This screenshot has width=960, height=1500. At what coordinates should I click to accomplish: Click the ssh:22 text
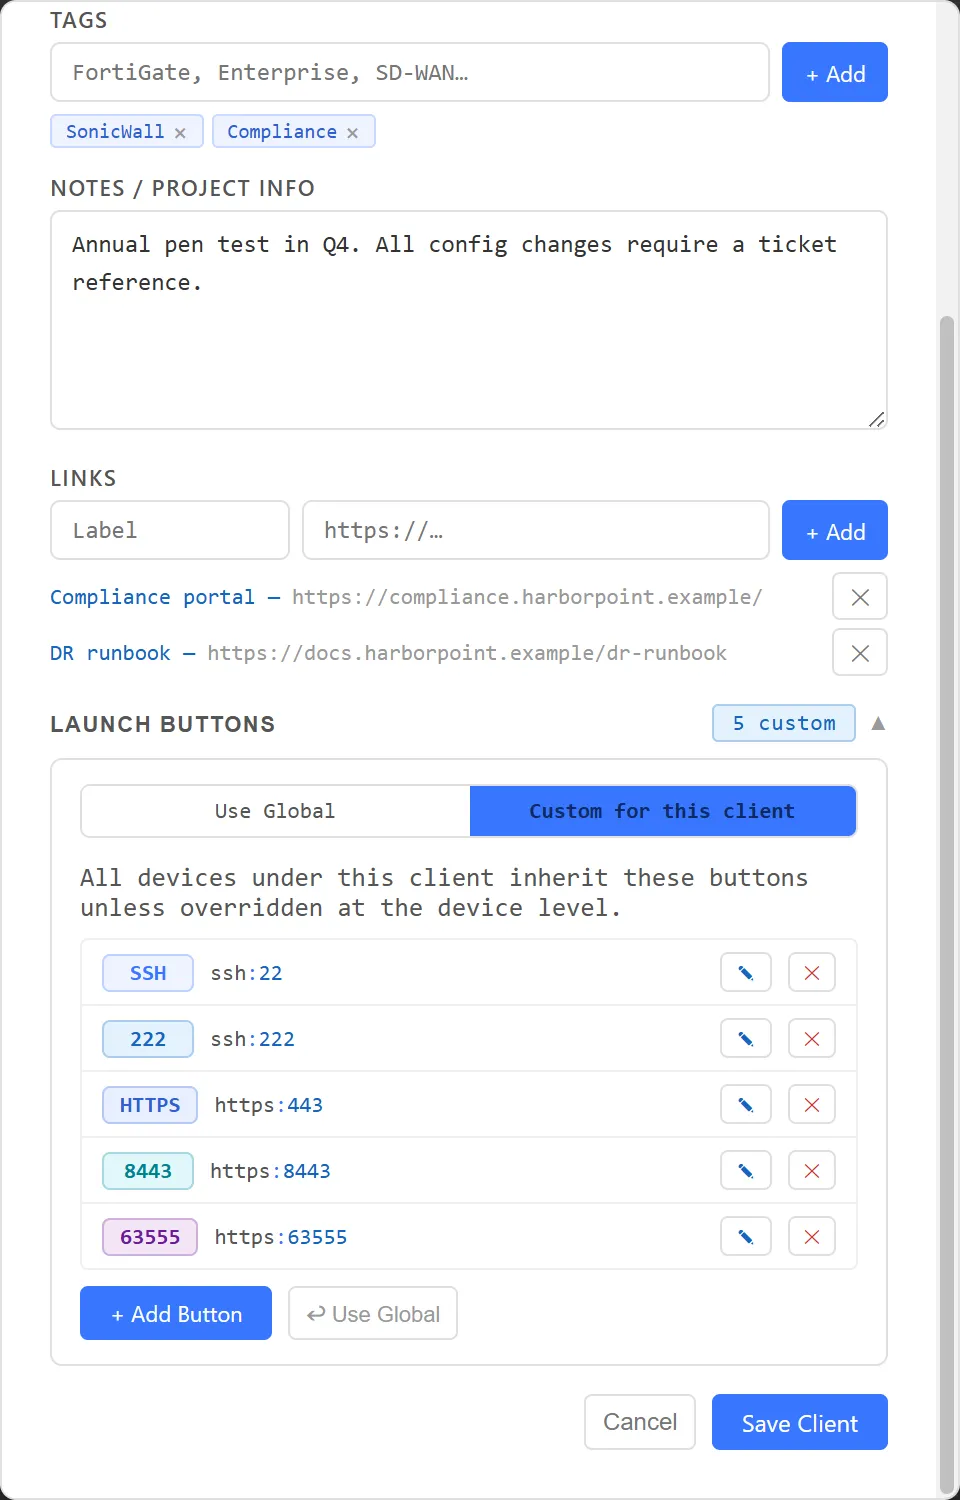pos(246,973)
